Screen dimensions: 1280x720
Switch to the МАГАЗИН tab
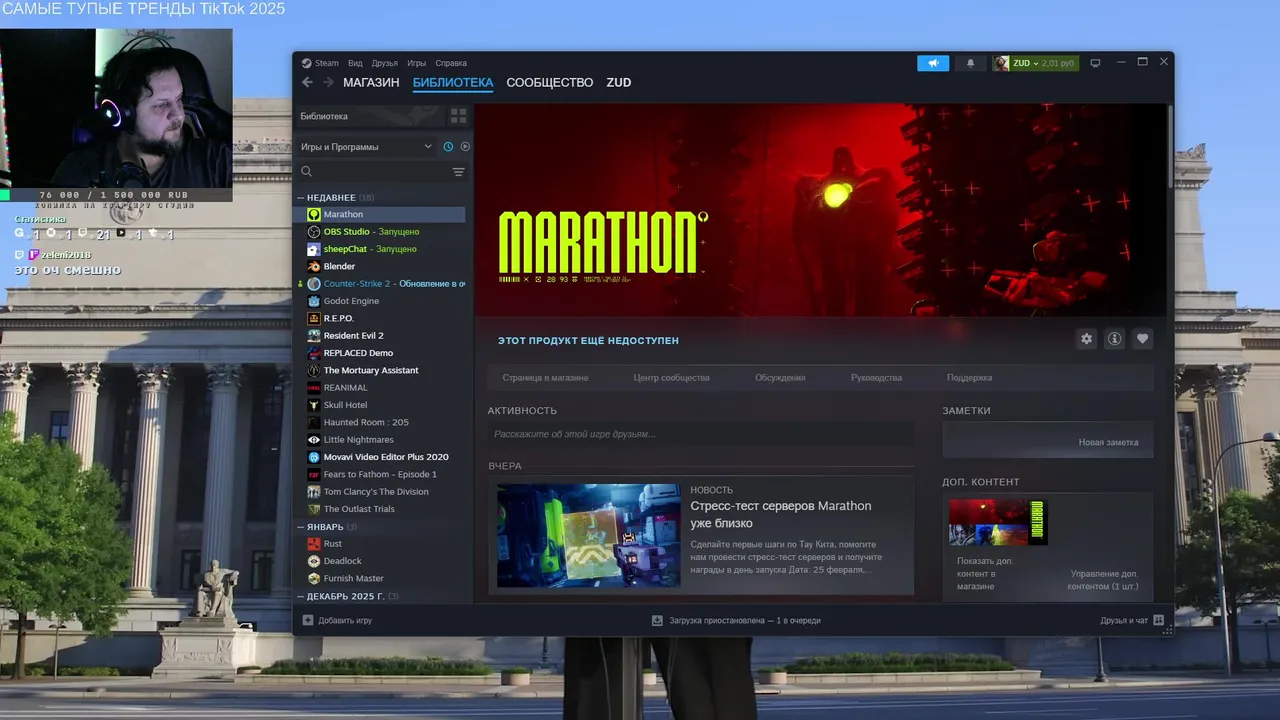click(371, 83)
